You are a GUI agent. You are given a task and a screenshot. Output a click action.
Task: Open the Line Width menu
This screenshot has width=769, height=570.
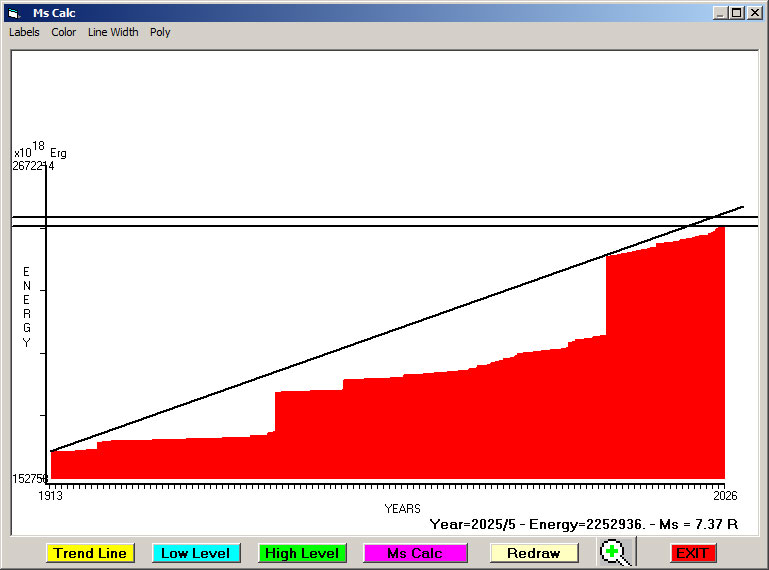tap(113, 32)
